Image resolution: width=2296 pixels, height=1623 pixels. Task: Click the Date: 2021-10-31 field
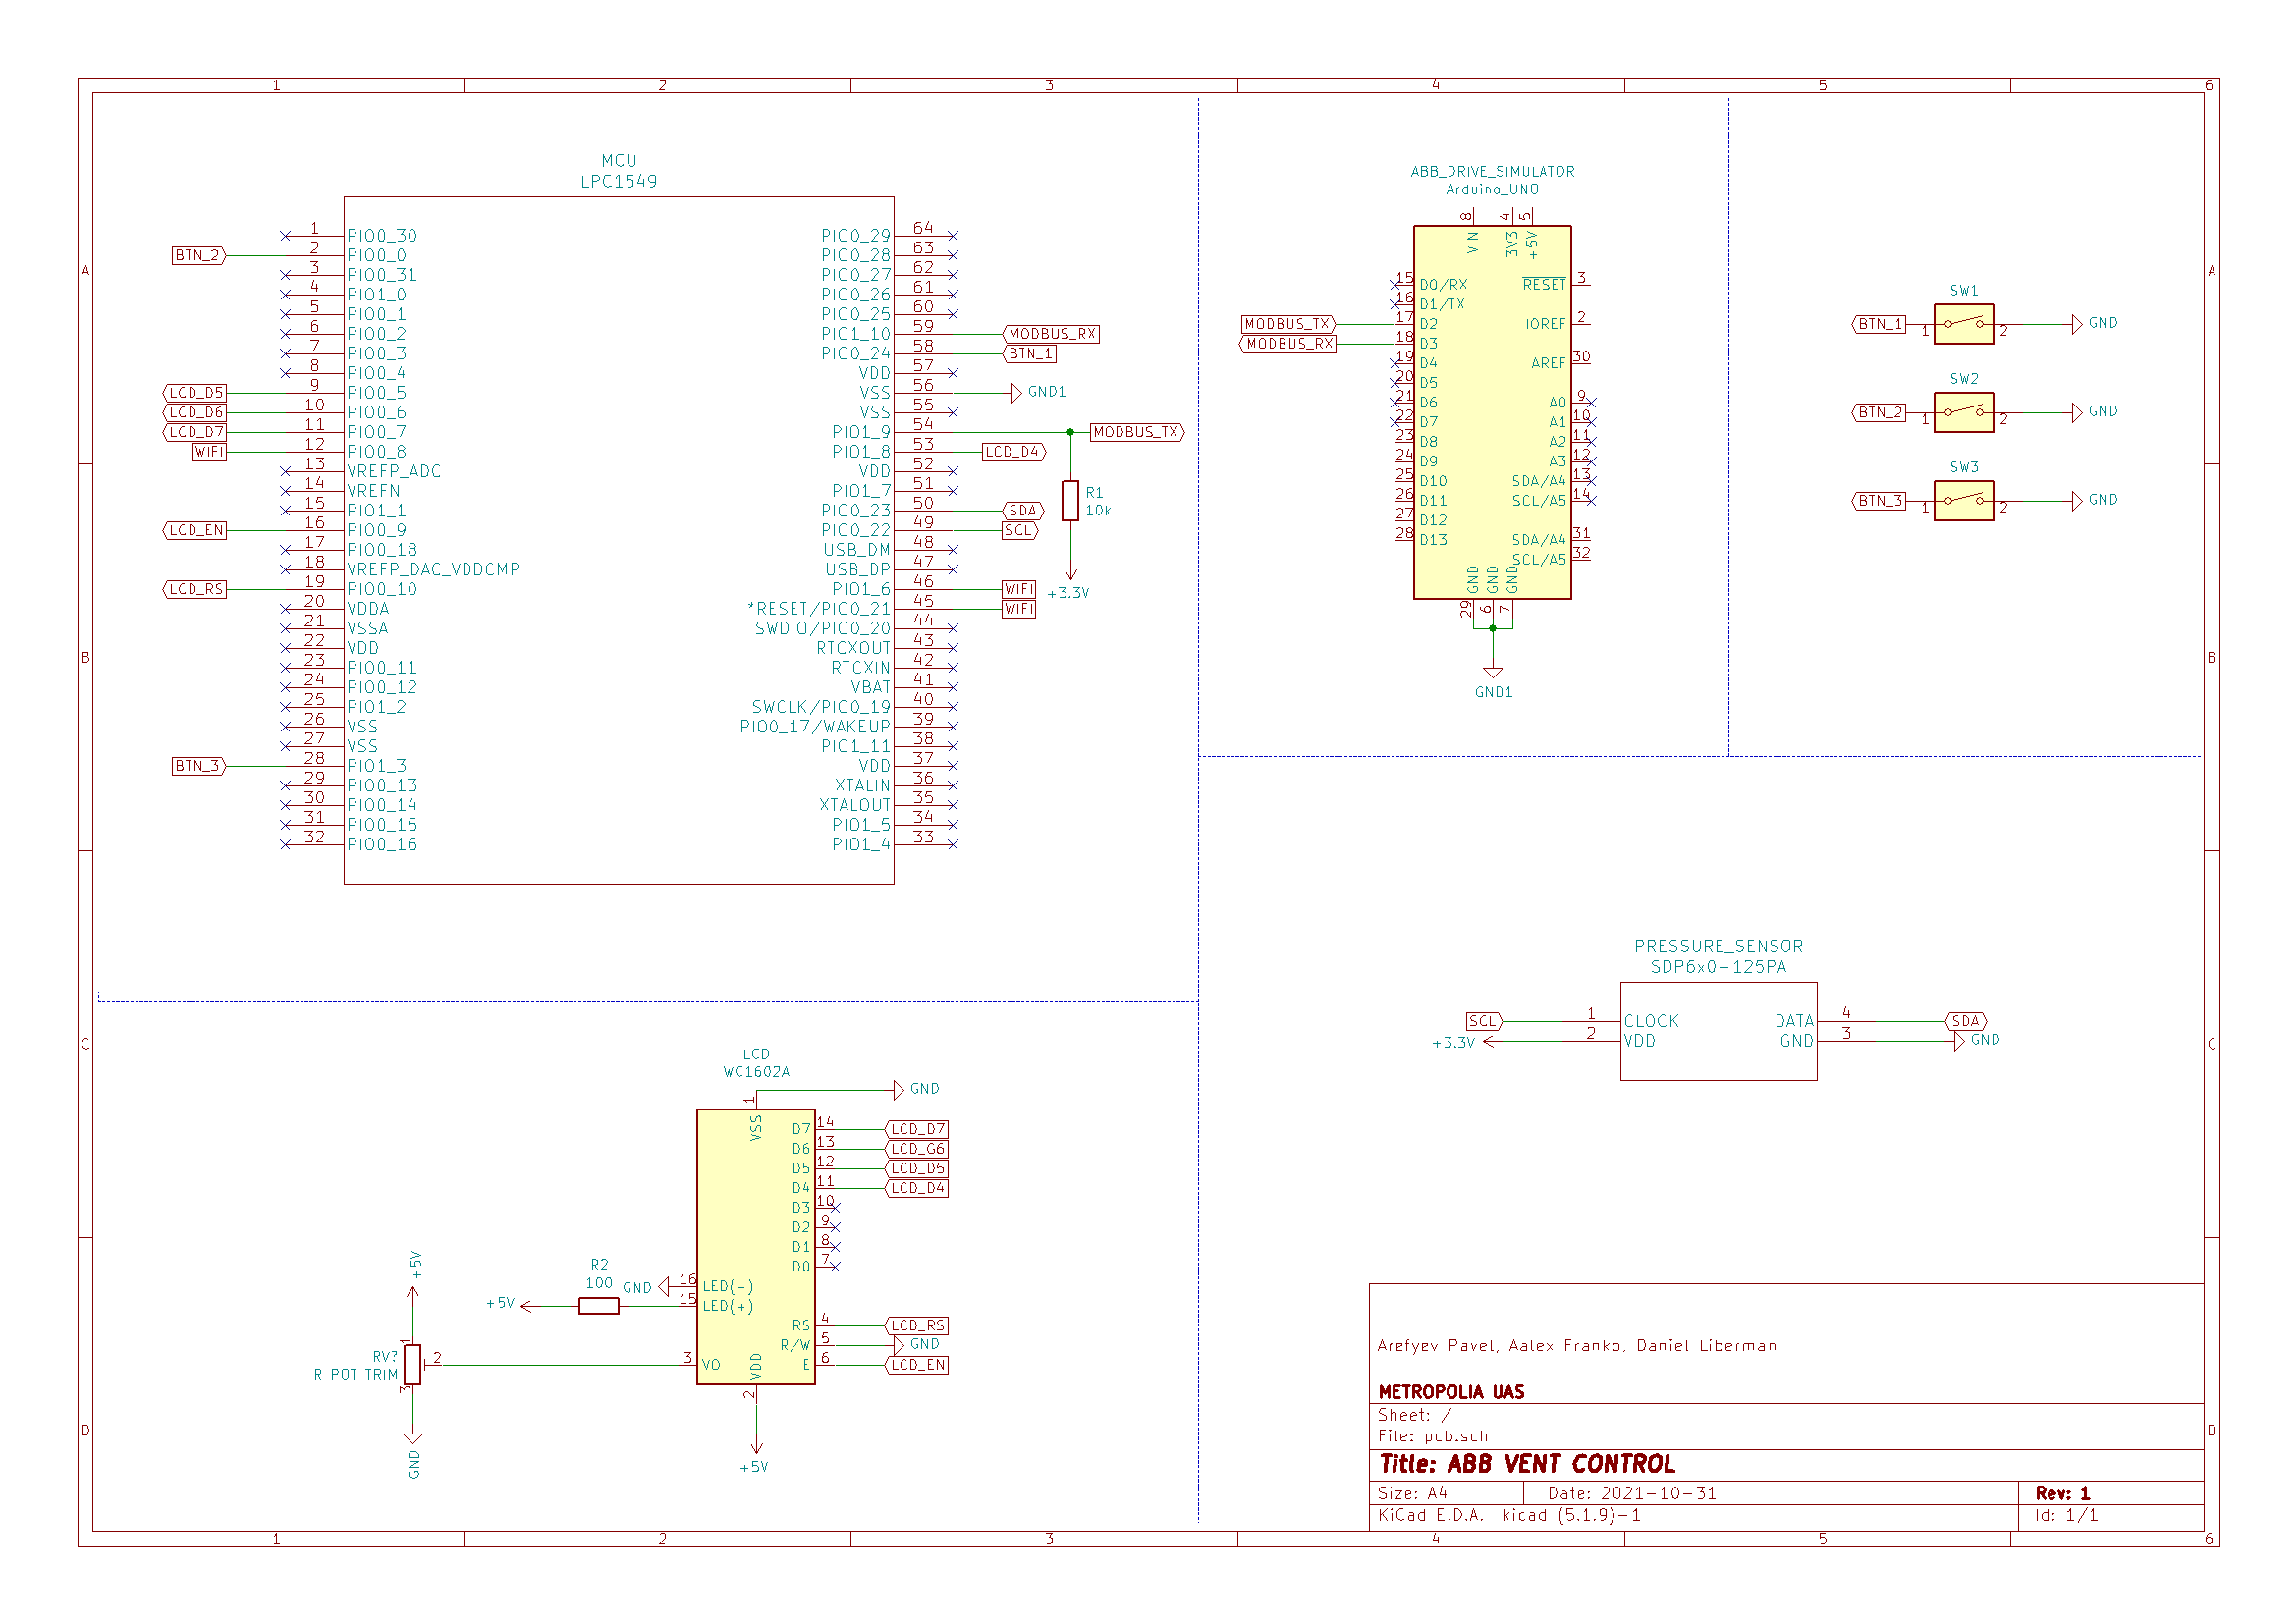(1632, 1493)
